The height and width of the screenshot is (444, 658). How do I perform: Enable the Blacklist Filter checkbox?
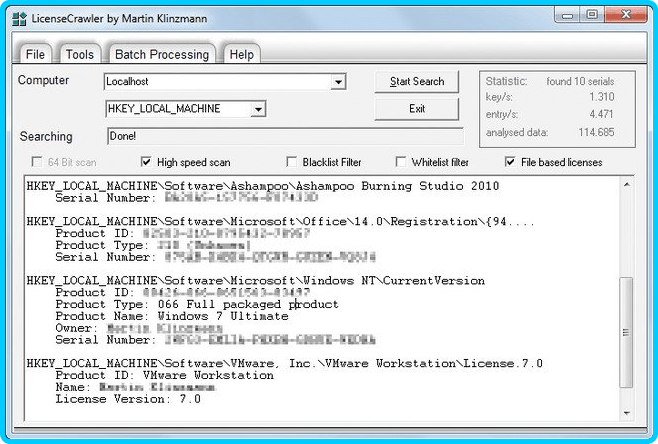[292, 162]
